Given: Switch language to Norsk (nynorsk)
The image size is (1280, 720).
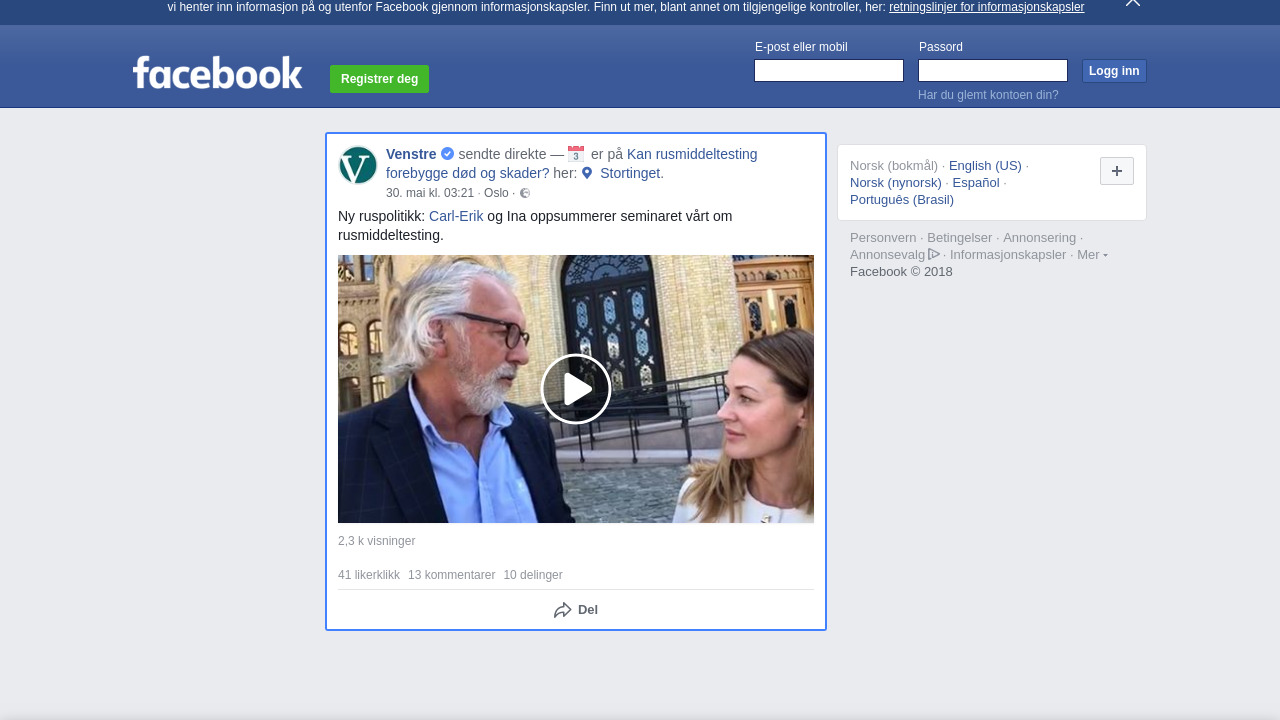Looking at the screenshot, I should pos(896,183).
